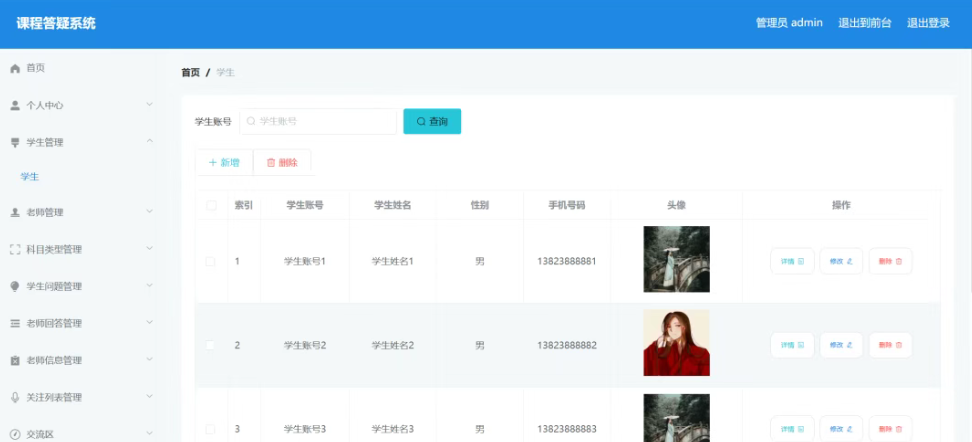Expand the 关注列表管理 chevron
This screenshot has height=442, width=972.
click(x=149, y=396)
